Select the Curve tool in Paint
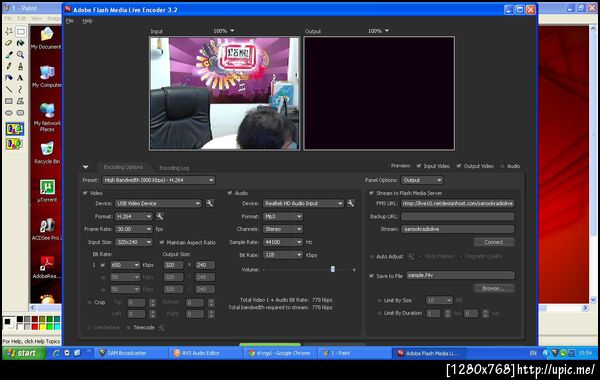This screenshot has width=600, height=380. tap(21, 90)
